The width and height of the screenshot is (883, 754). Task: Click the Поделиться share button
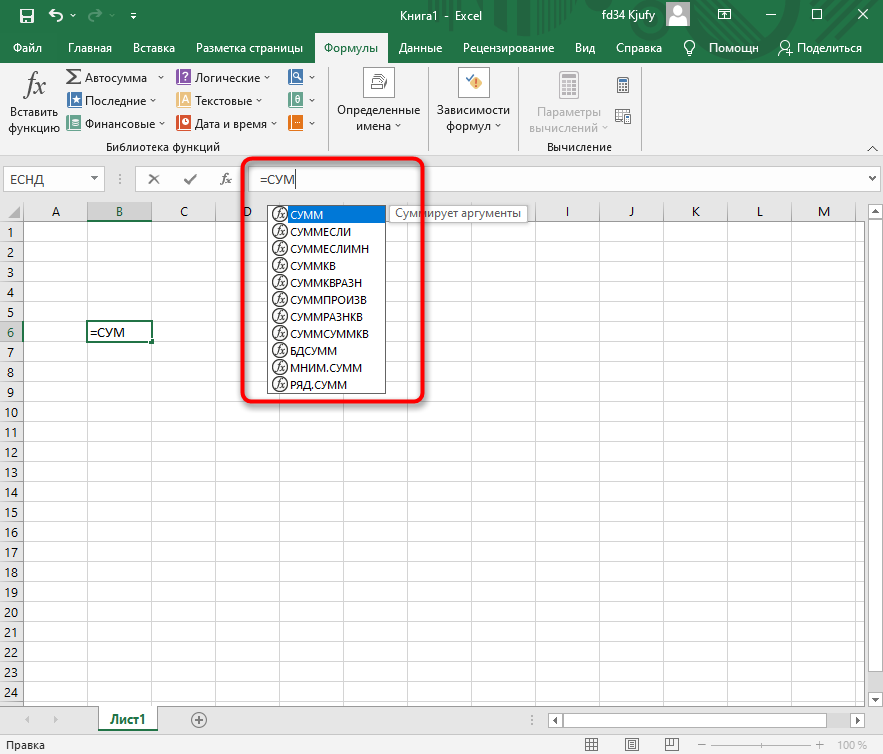pos(819,48)
